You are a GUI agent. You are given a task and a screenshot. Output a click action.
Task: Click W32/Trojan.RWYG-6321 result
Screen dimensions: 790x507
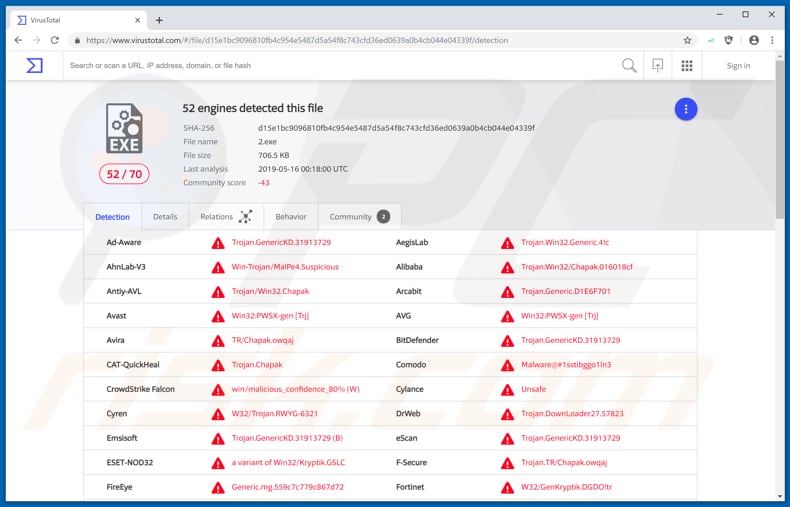(275, 414)
